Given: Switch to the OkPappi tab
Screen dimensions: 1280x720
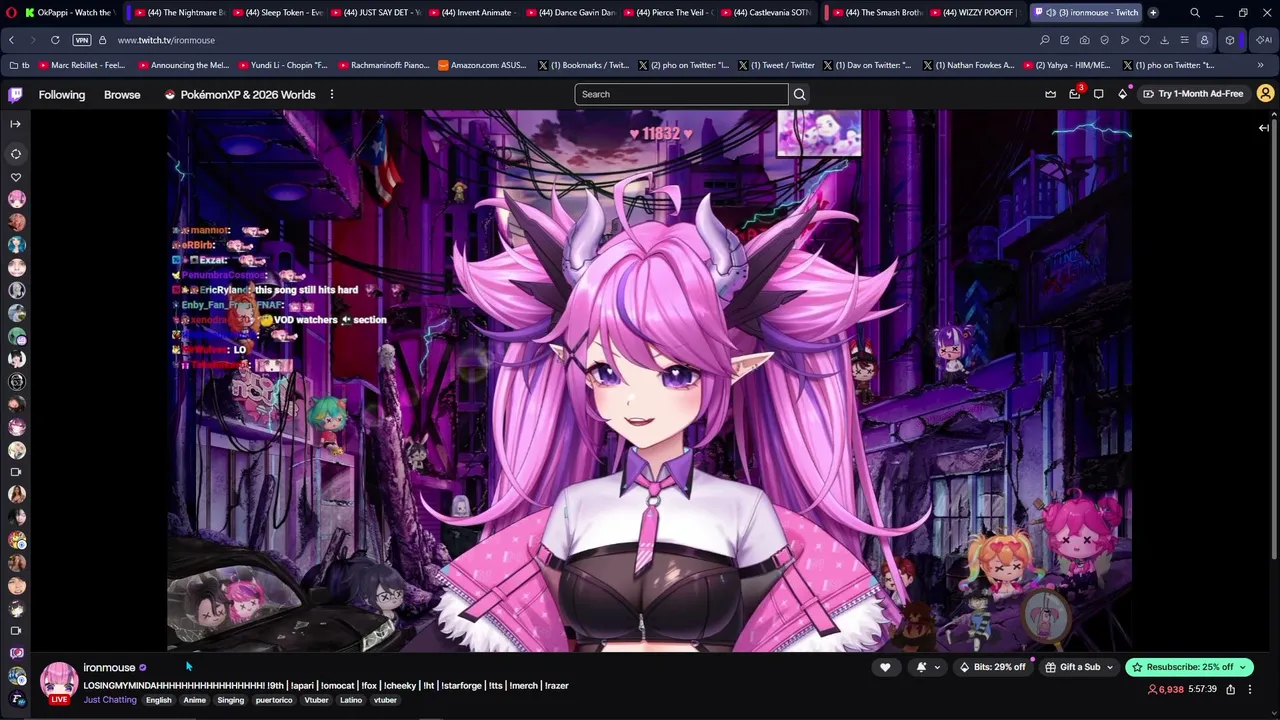Looking at the screenshot, I should (69, 13).
